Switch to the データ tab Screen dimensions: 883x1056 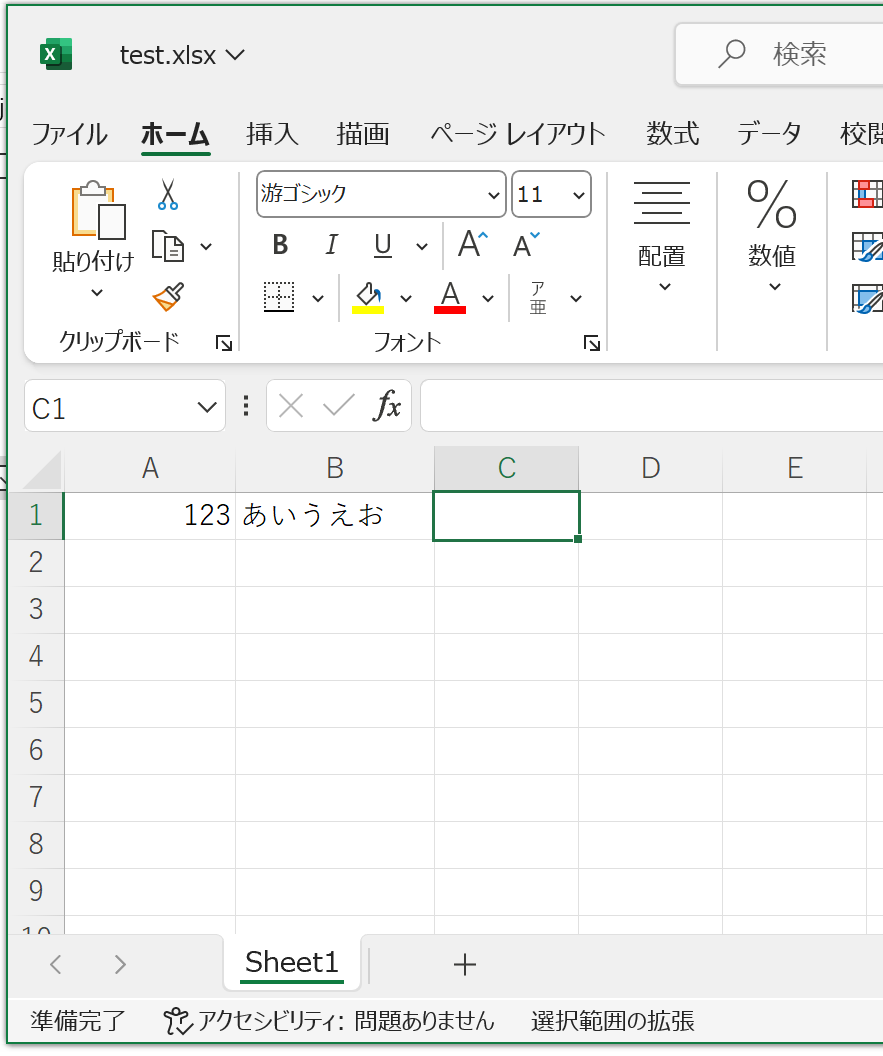pos(769,134)
